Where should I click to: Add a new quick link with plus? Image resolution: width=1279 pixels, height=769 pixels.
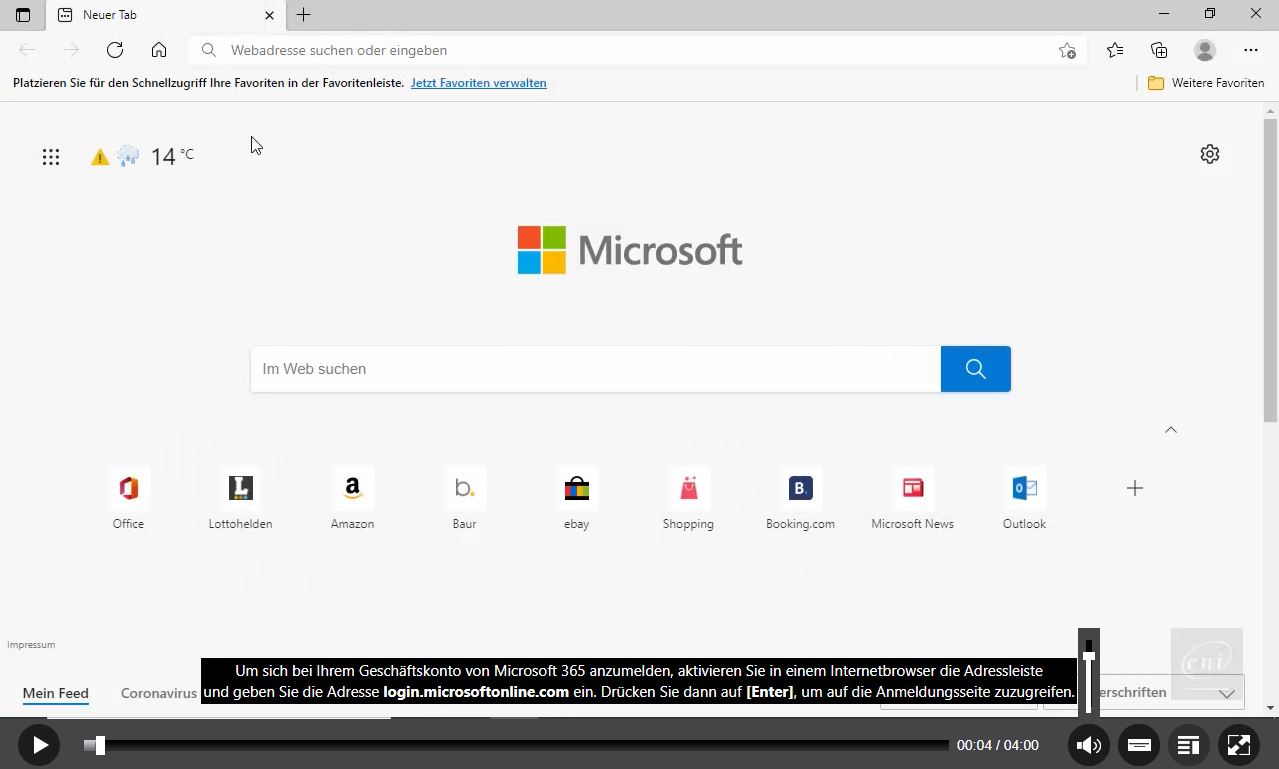(x=1134, y=488)
